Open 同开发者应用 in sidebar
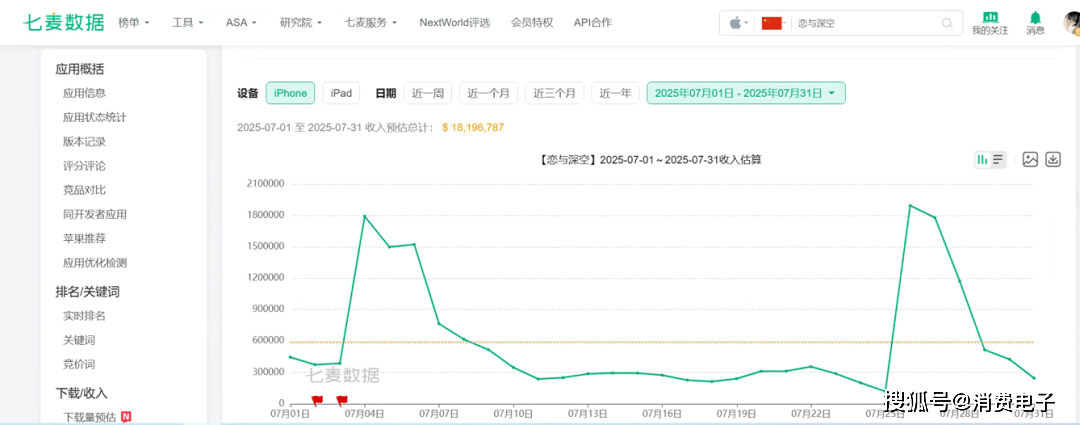This screenshot has height=425, width=1080. point(95,214)
